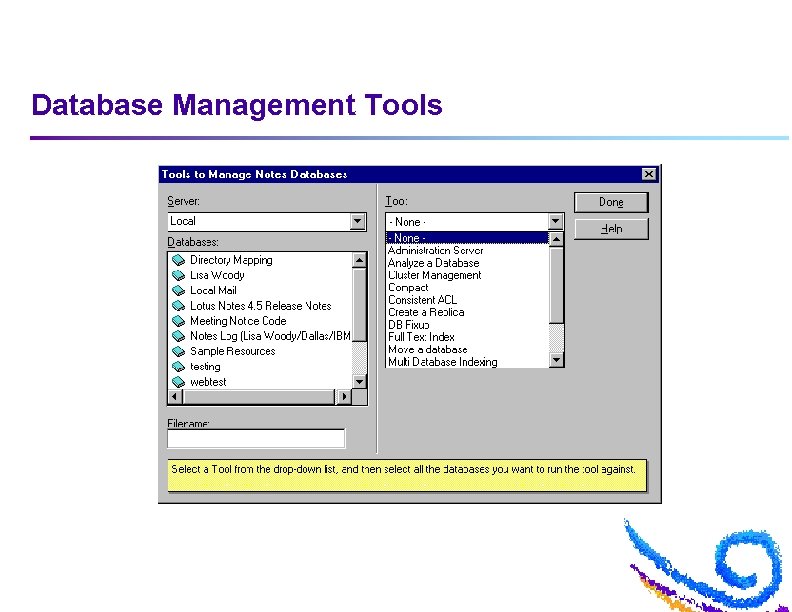The image size is (792, 612).
Task: Click Databases list scroll right arrow
Action: tap(343, 396)
